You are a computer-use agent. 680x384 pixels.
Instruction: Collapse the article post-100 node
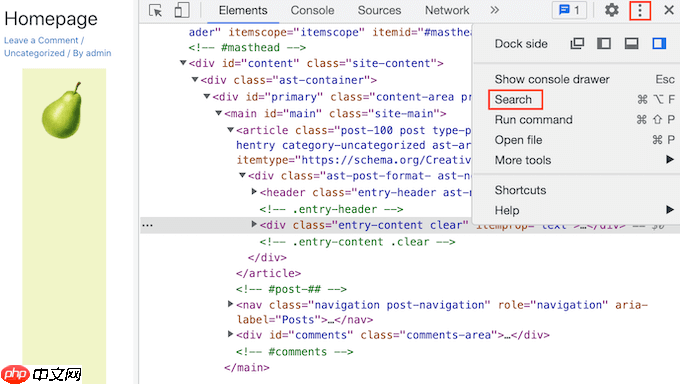[x=230, y=130]
